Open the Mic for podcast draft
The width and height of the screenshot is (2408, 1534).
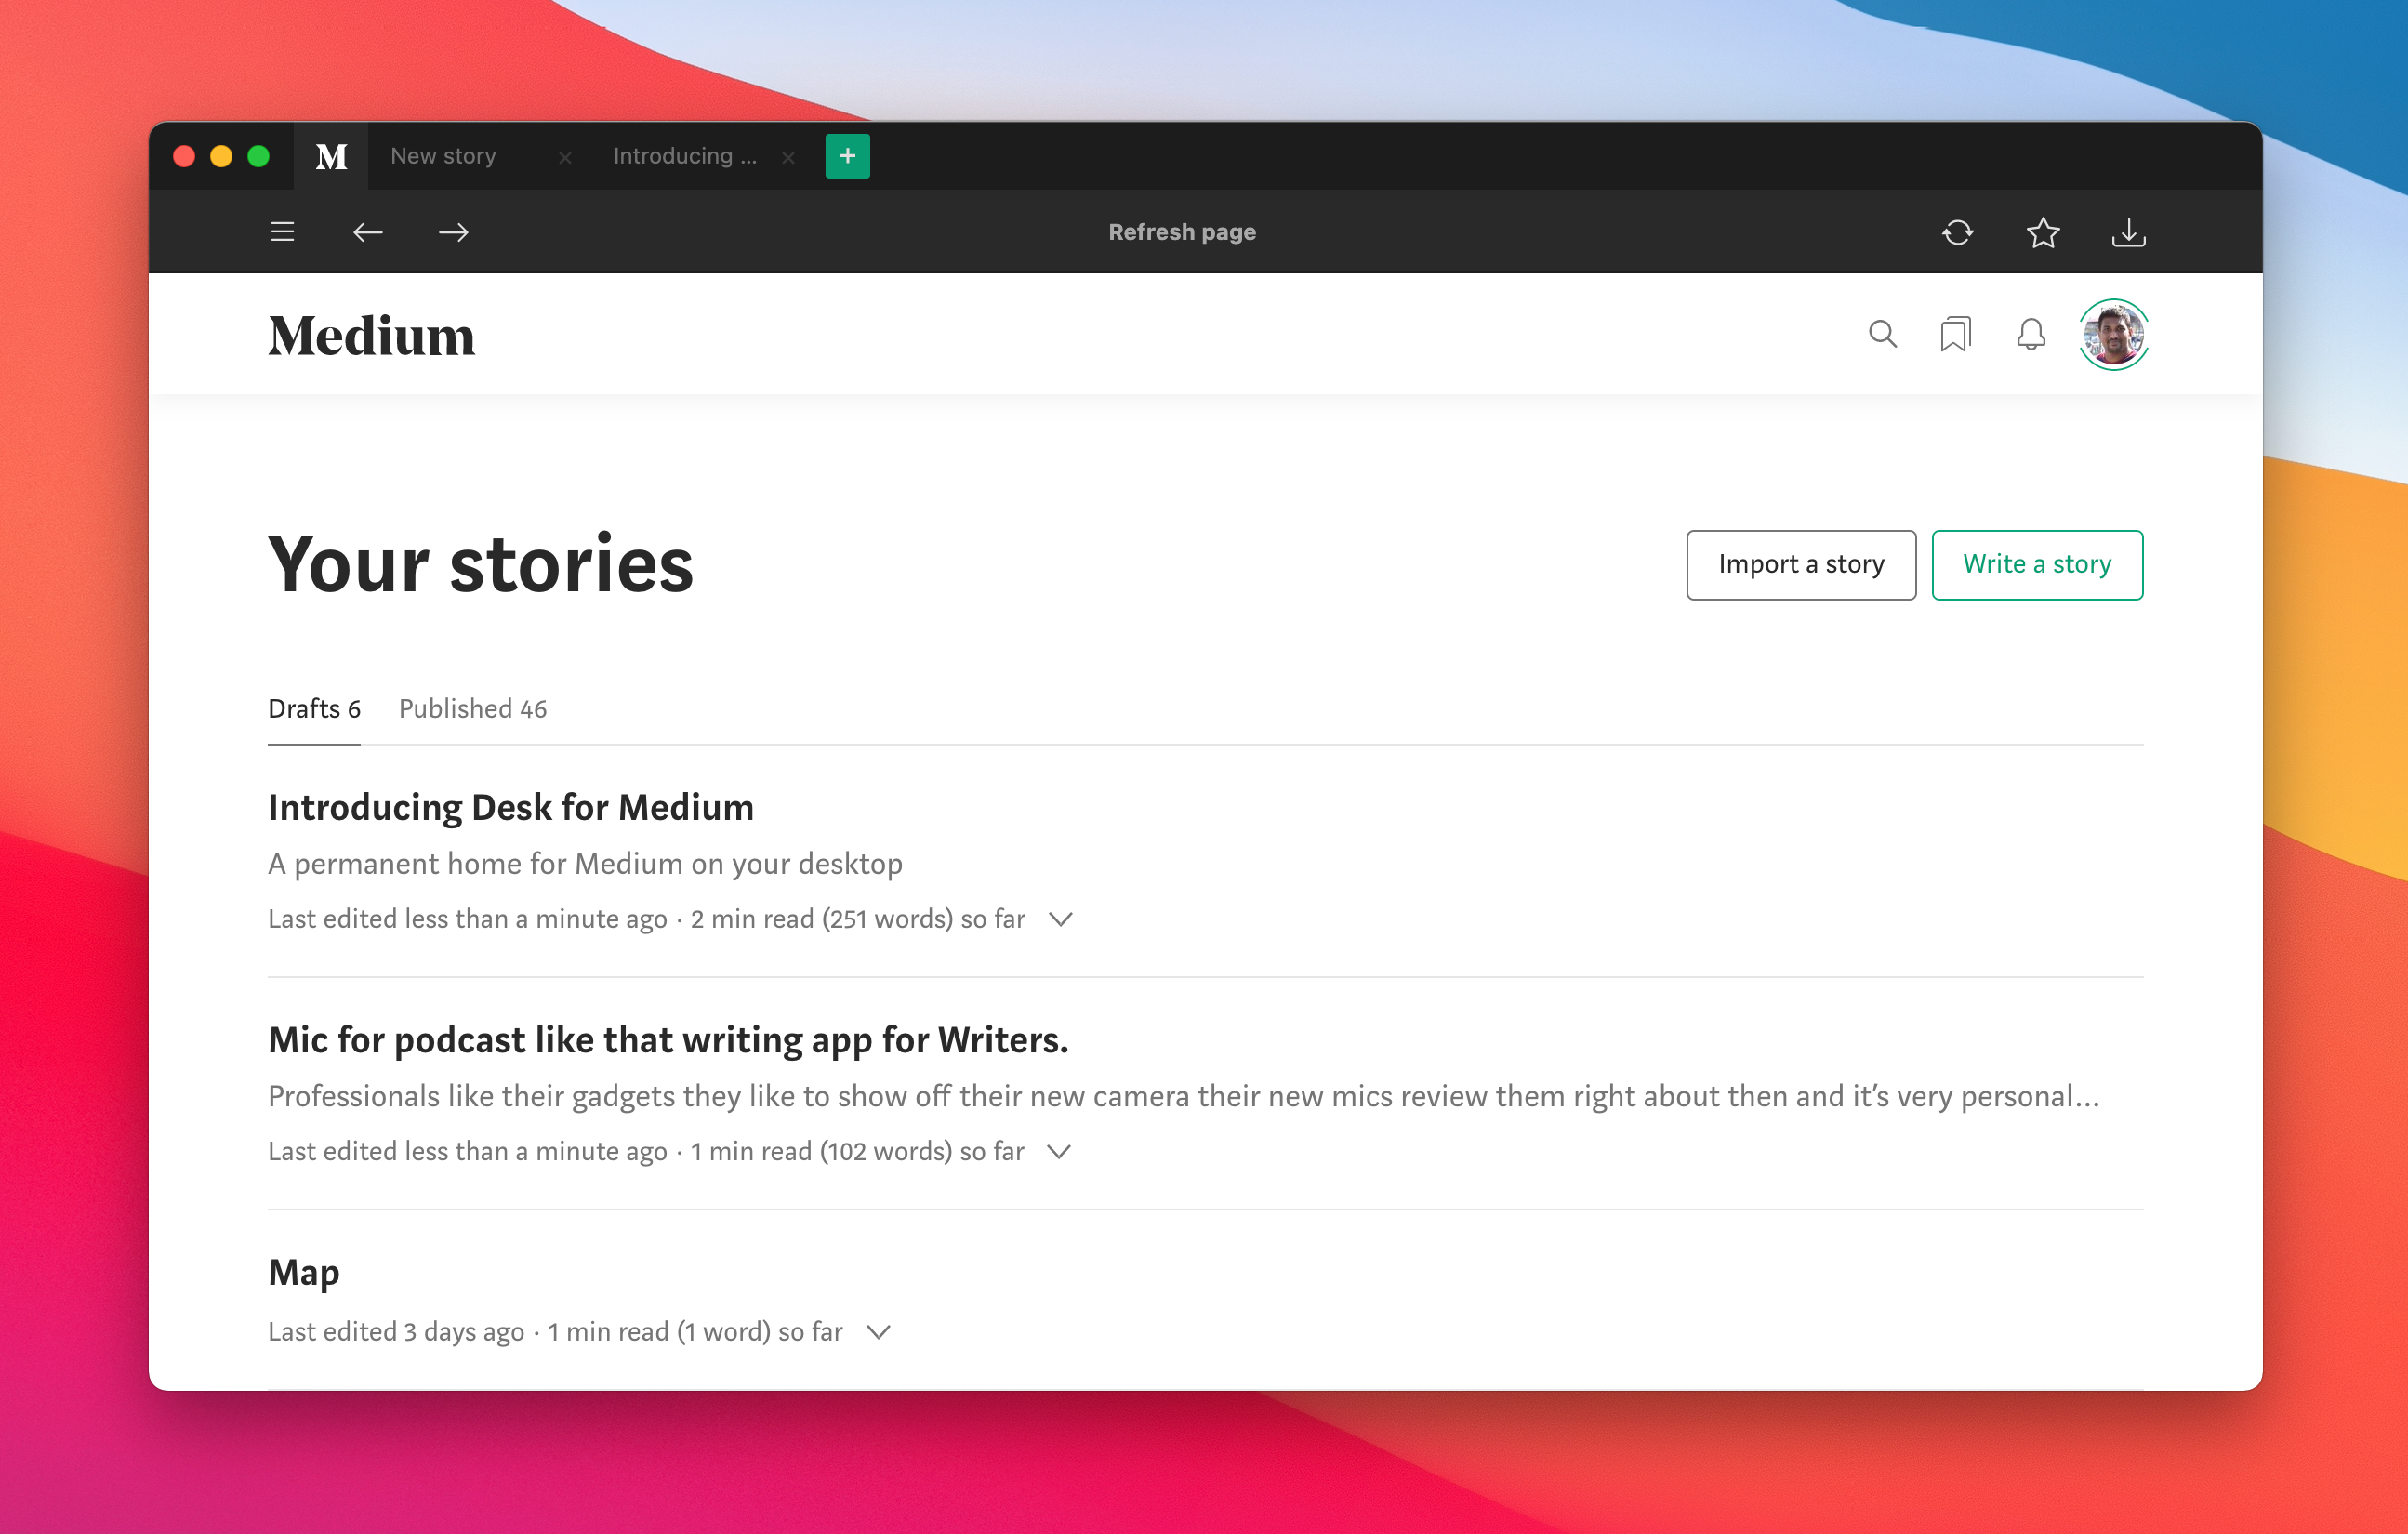coord(668,1040)
